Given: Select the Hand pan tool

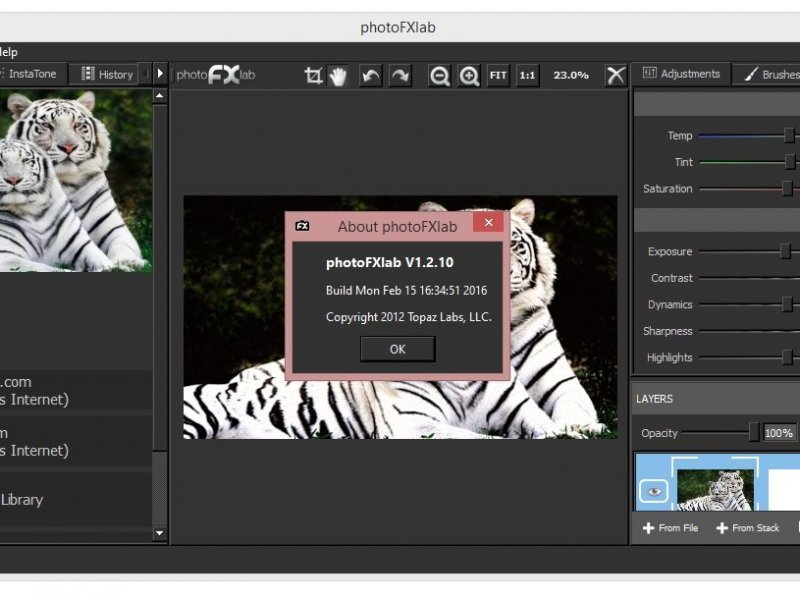Looking at the screenshot, I should [338, 76].
